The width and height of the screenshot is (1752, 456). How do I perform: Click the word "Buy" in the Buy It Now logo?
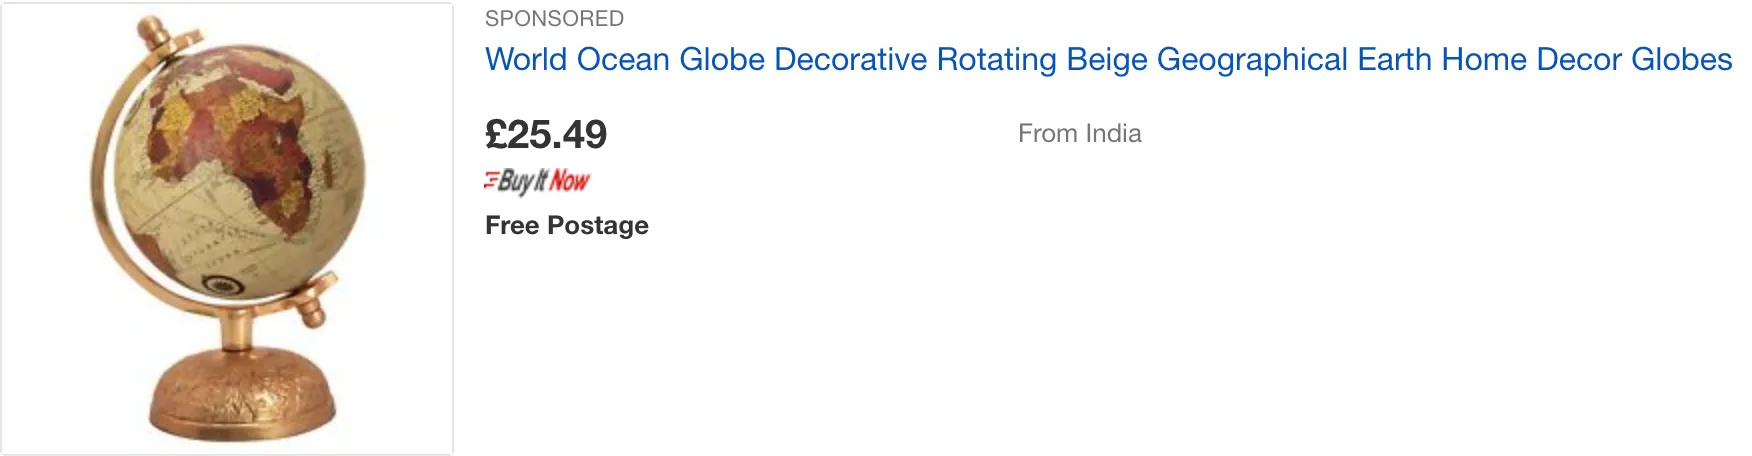(515, 181)
